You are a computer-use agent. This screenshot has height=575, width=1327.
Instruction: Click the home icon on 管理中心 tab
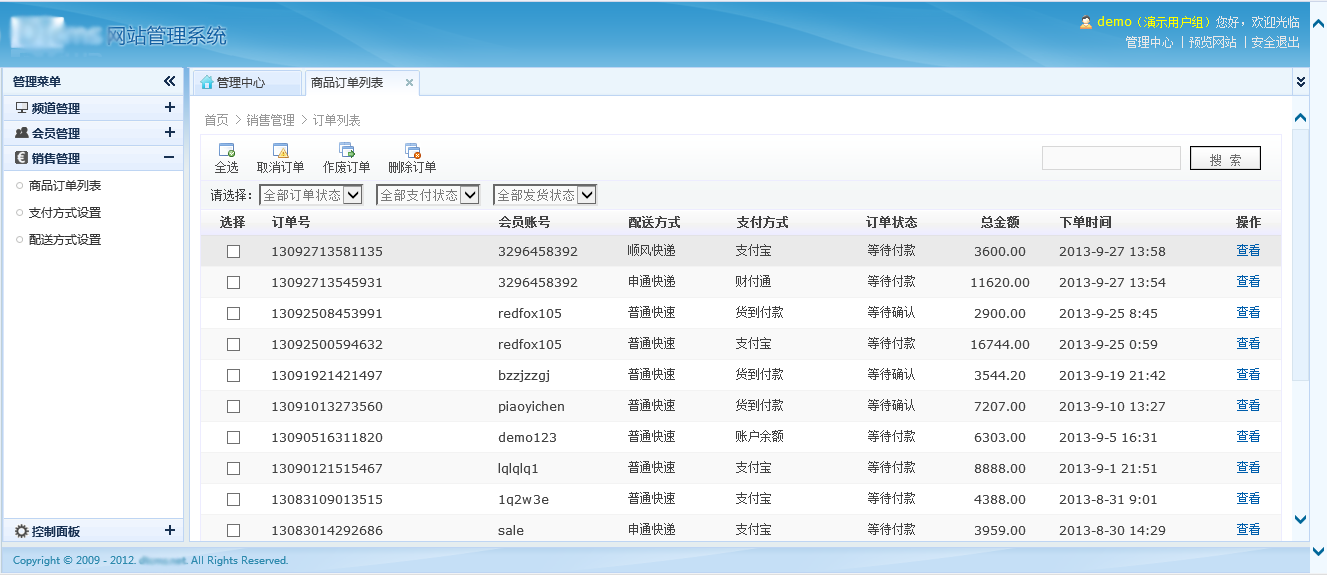(x=207, y=83)
